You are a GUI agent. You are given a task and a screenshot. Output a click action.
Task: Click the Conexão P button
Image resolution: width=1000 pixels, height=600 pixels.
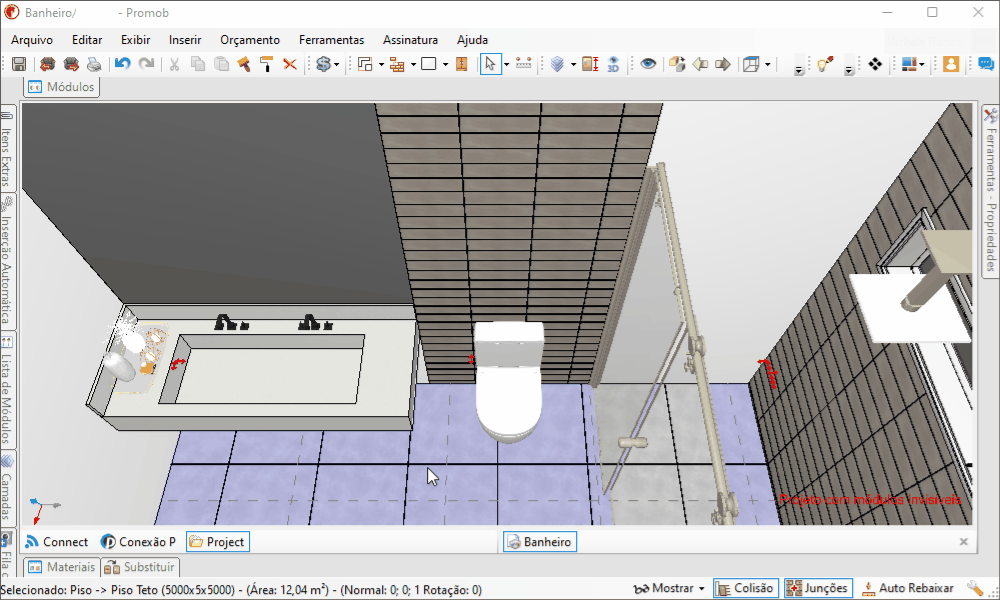138,542
